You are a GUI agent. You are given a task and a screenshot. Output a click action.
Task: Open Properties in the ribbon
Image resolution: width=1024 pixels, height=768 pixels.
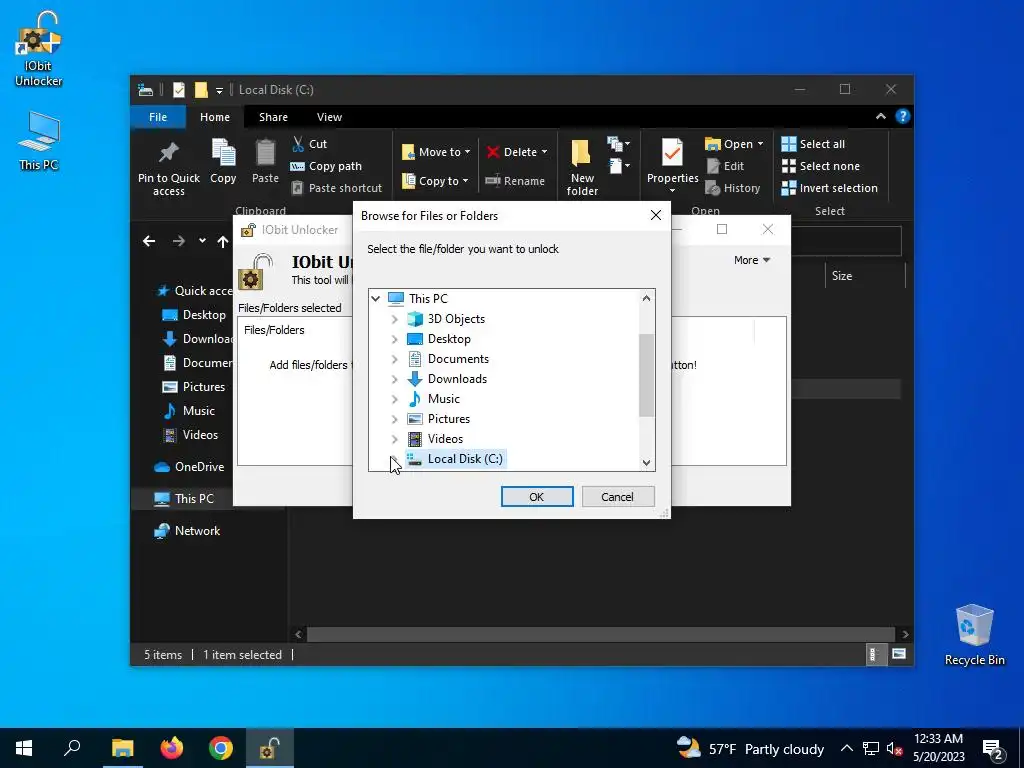tap(672, 166)
